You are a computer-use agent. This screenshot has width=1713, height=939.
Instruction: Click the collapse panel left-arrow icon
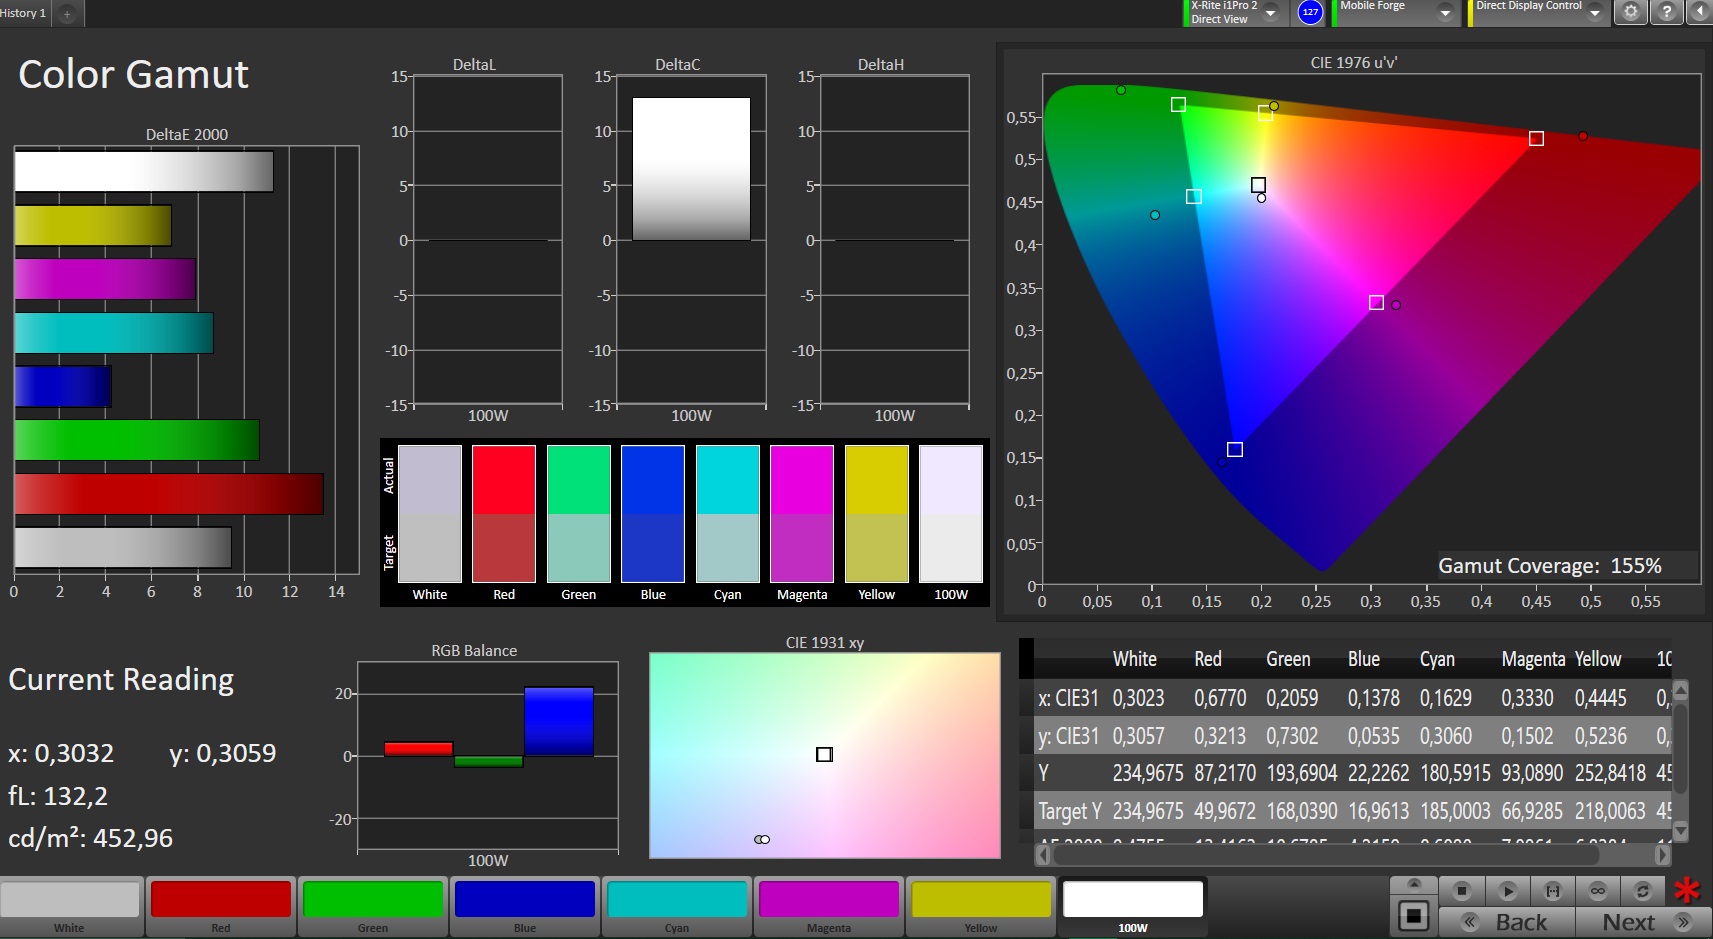coord(1699,12)
